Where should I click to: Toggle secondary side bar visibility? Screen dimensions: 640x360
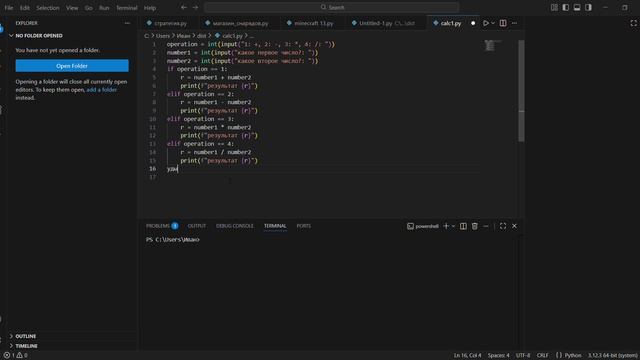pyautogui.click(x=588, y=7)
